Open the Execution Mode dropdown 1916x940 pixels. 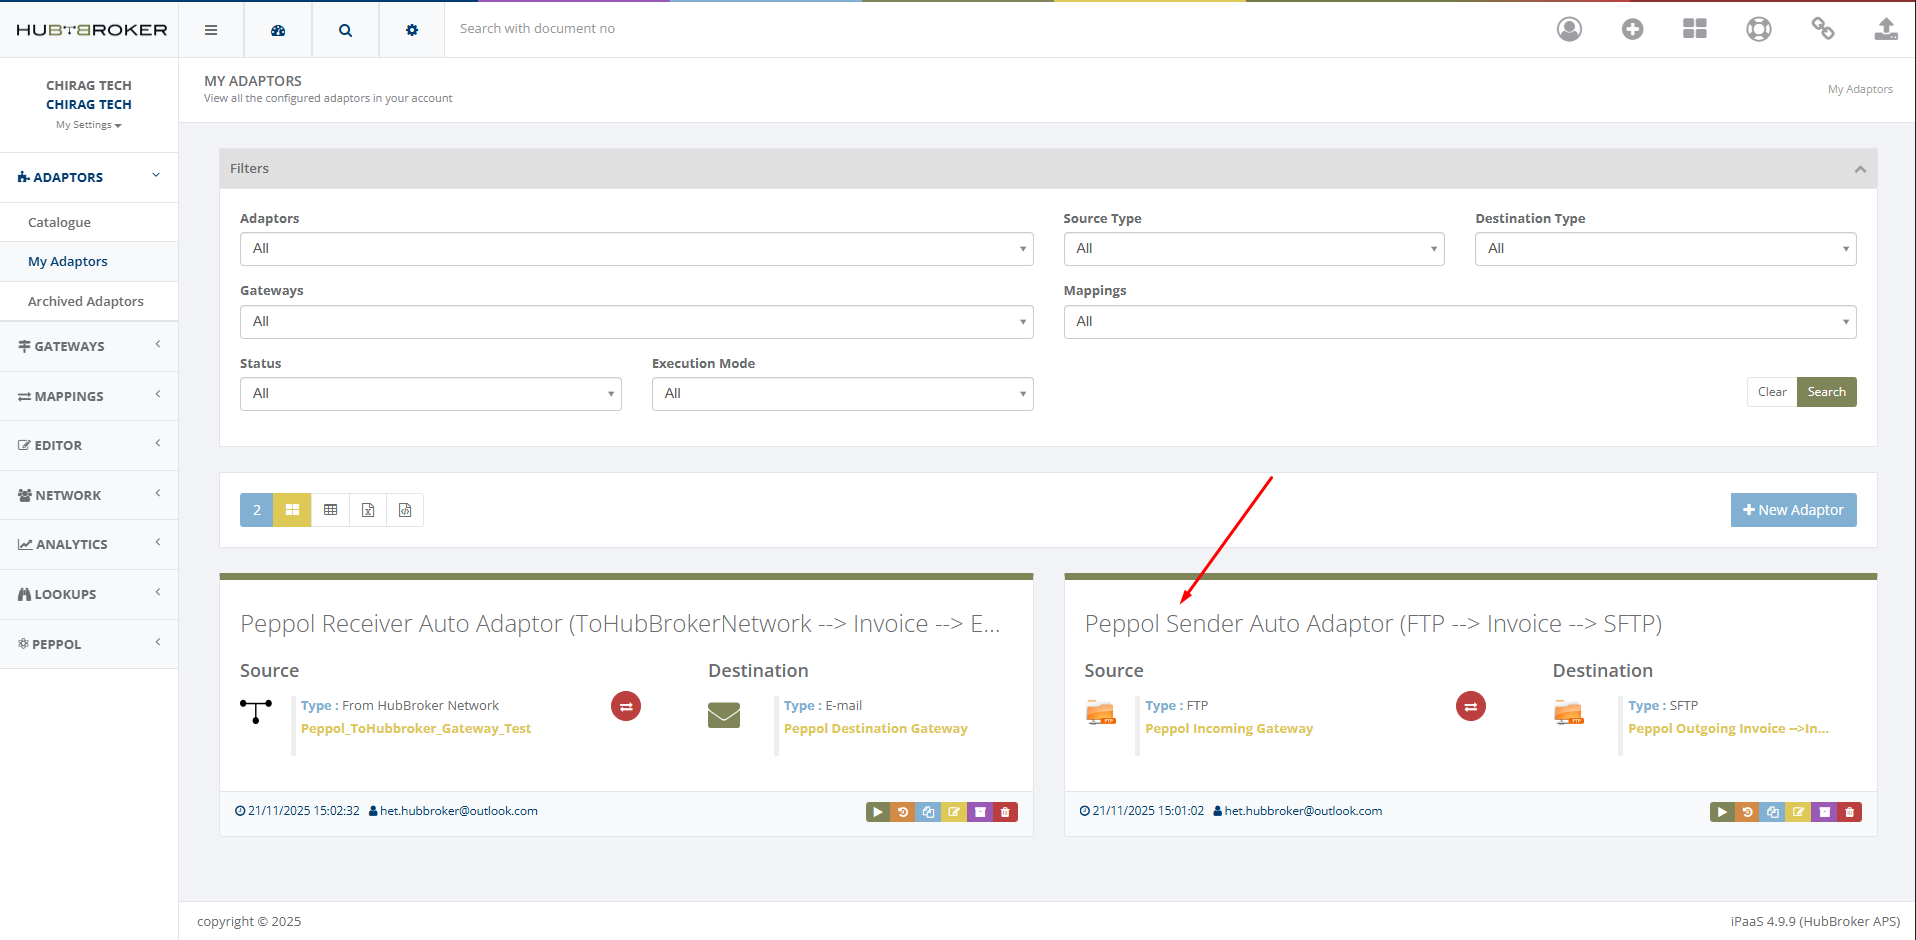pos(841,393)
